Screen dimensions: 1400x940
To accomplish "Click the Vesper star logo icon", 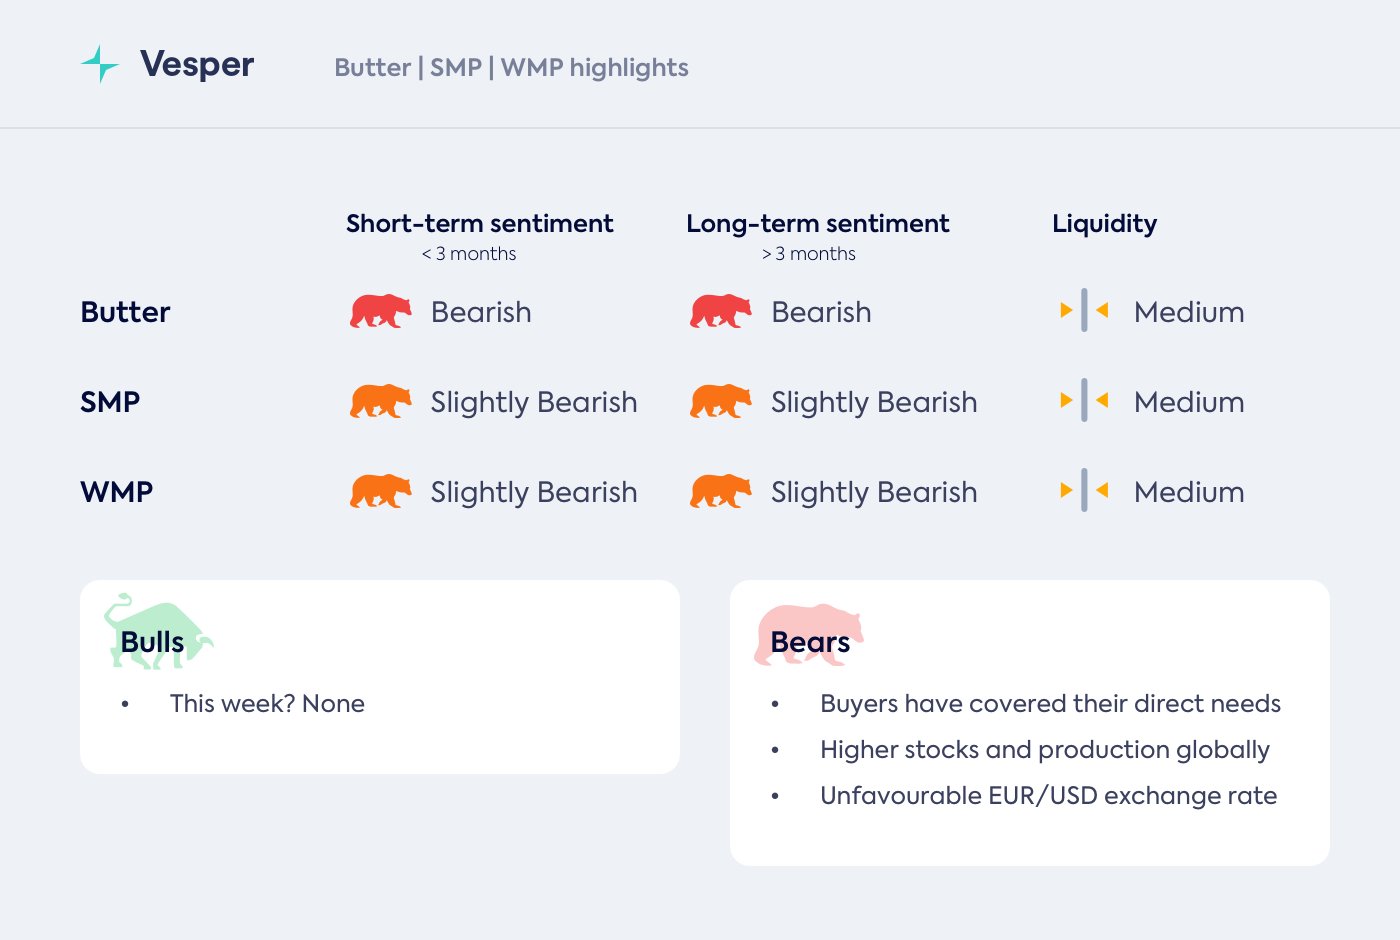I will point(99,64).
